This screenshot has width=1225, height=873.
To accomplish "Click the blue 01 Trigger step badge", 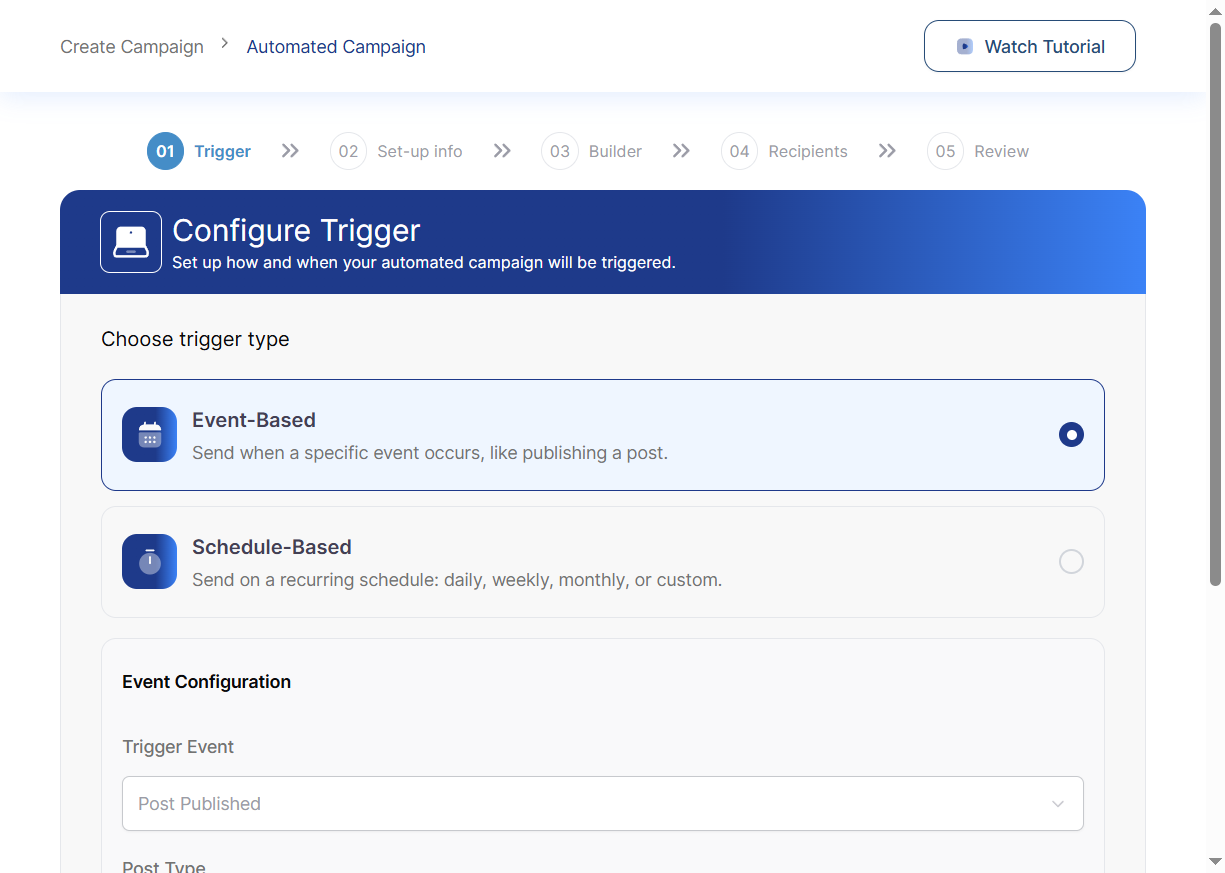I will 165,151.
